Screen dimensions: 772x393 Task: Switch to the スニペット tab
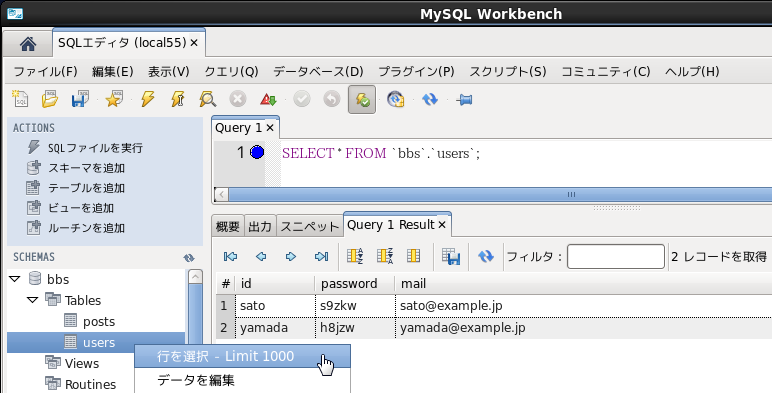tap(310, 227)
